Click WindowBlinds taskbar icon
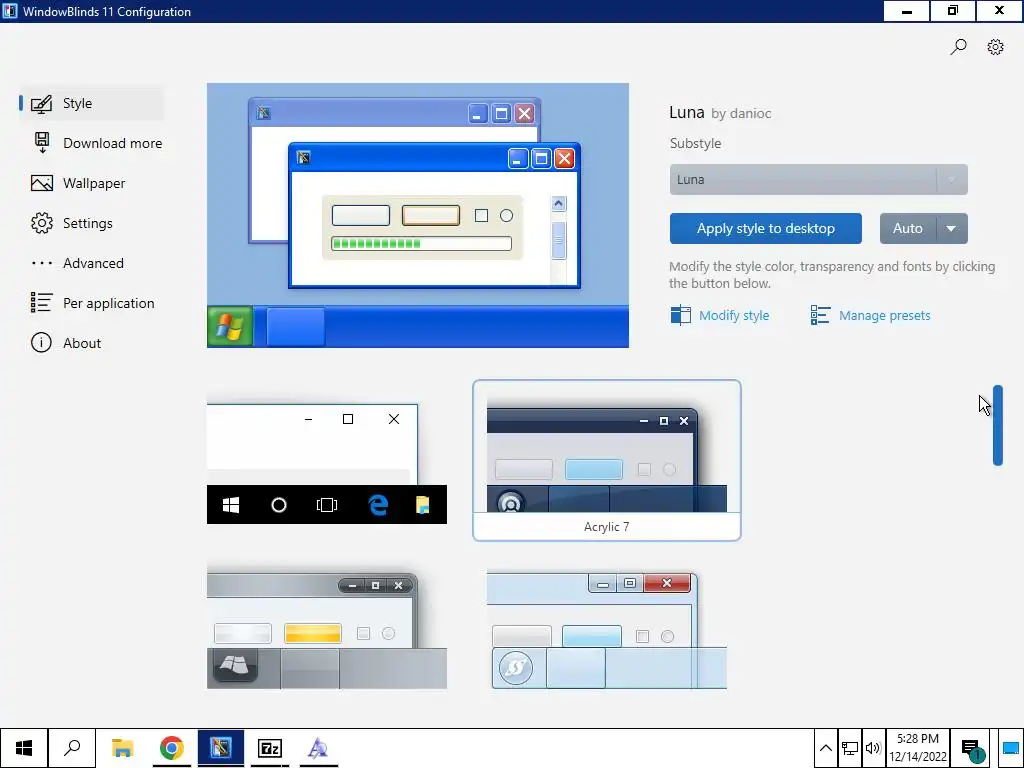 [x=221, y=748]
